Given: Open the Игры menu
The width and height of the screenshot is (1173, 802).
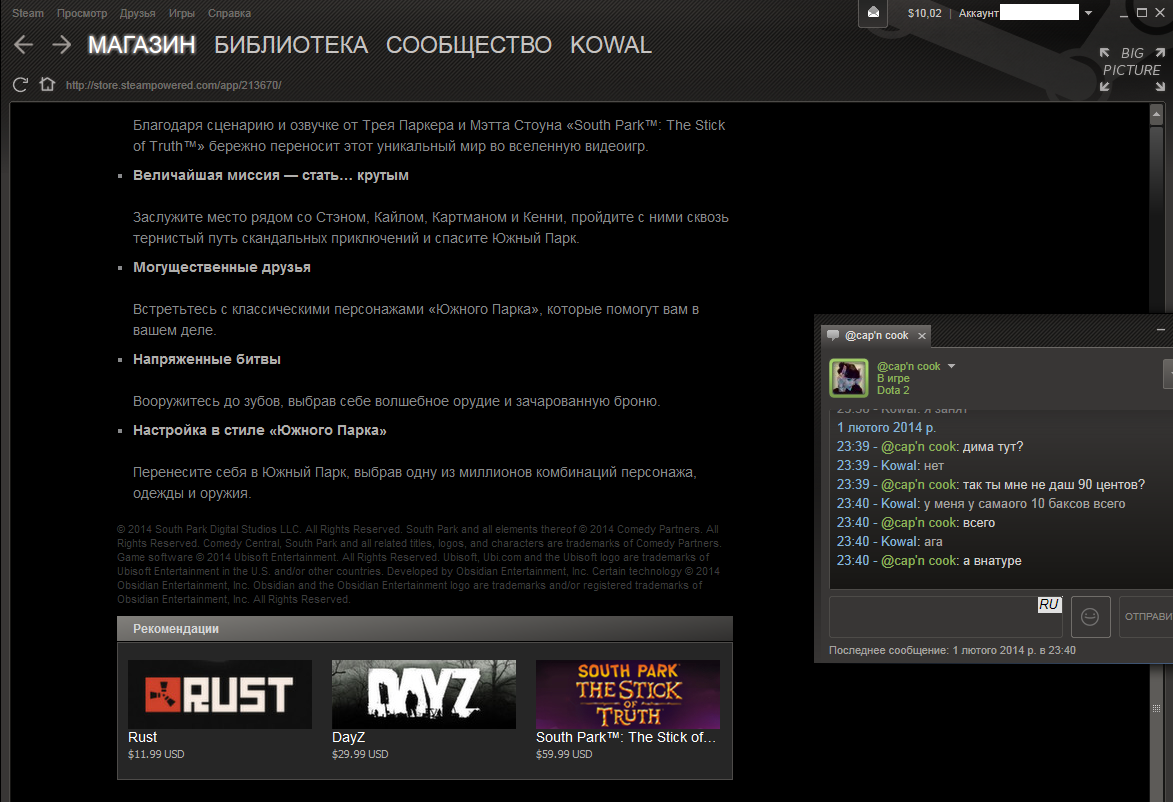Looking at the screenshot, I should (182, 13).
